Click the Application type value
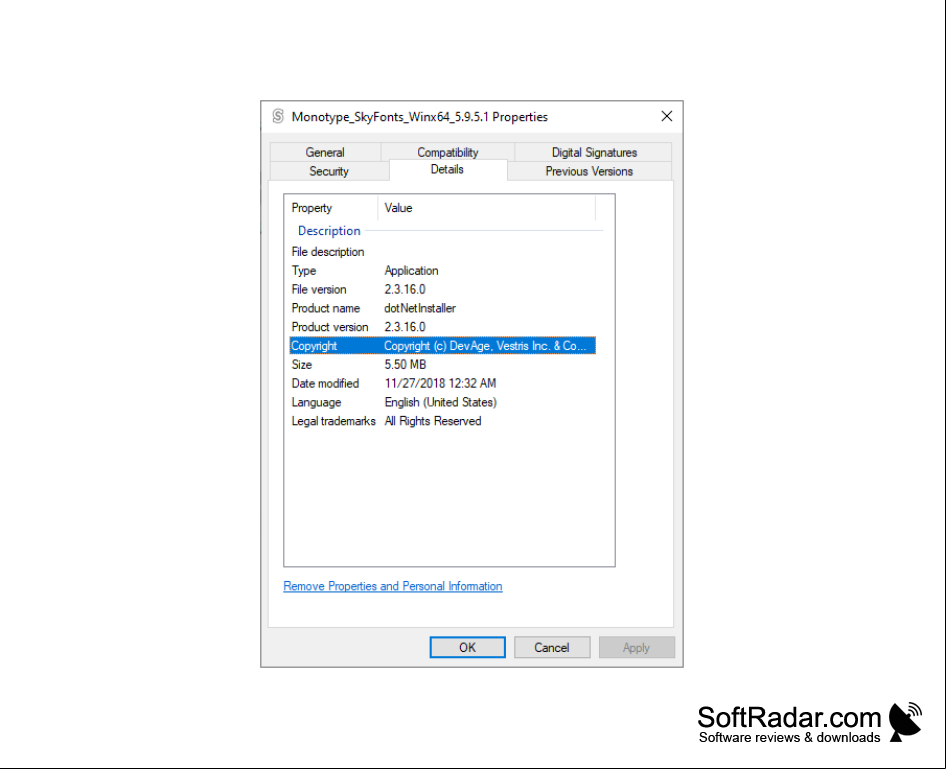Viewport: 946px width, 769px height. (x=411, y=270)
